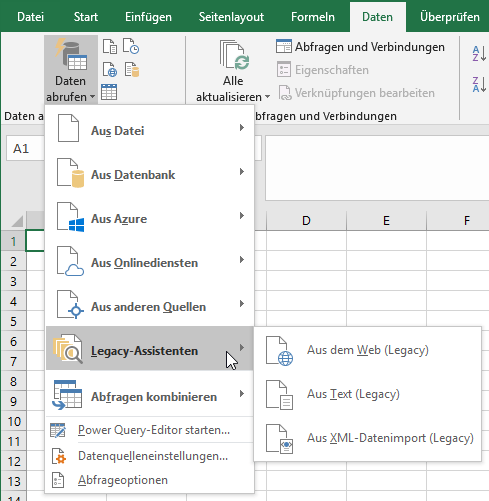489x501 pixels.
Task: Click the Power Query-Editor pencil icon
Action: [58, 430]
